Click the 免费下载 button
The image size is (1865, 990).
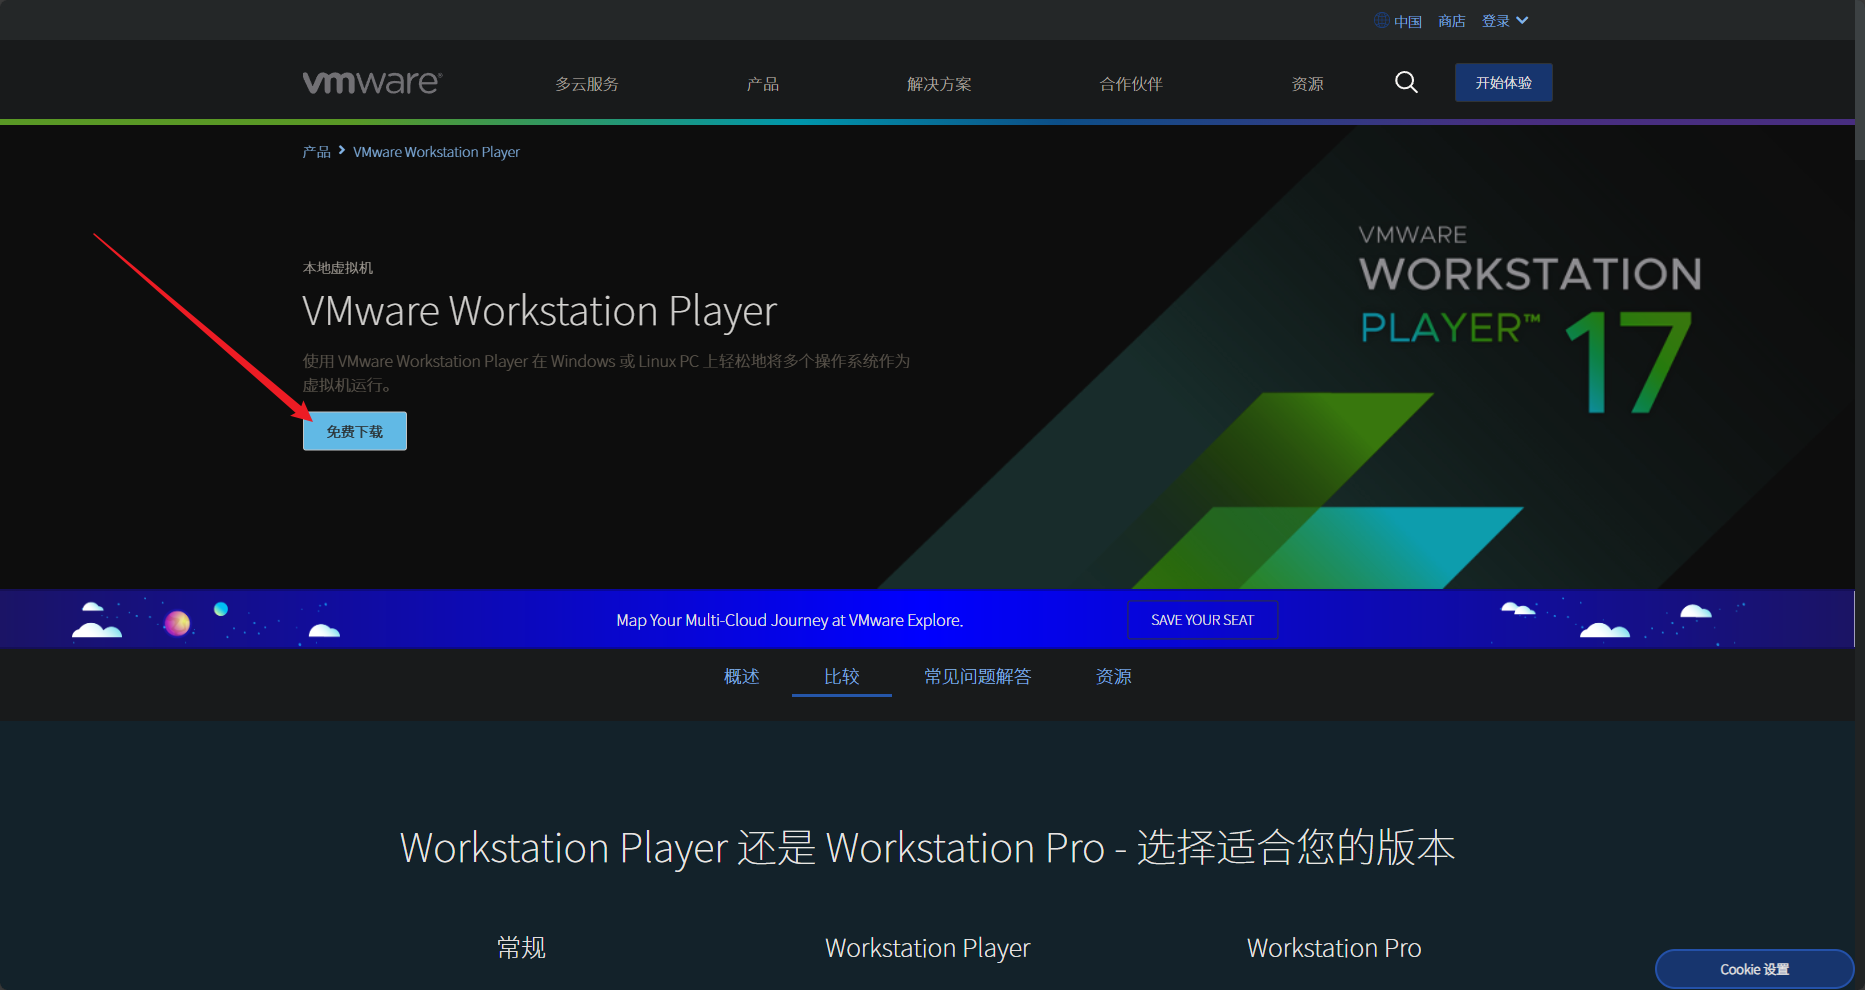pos(355,431)
